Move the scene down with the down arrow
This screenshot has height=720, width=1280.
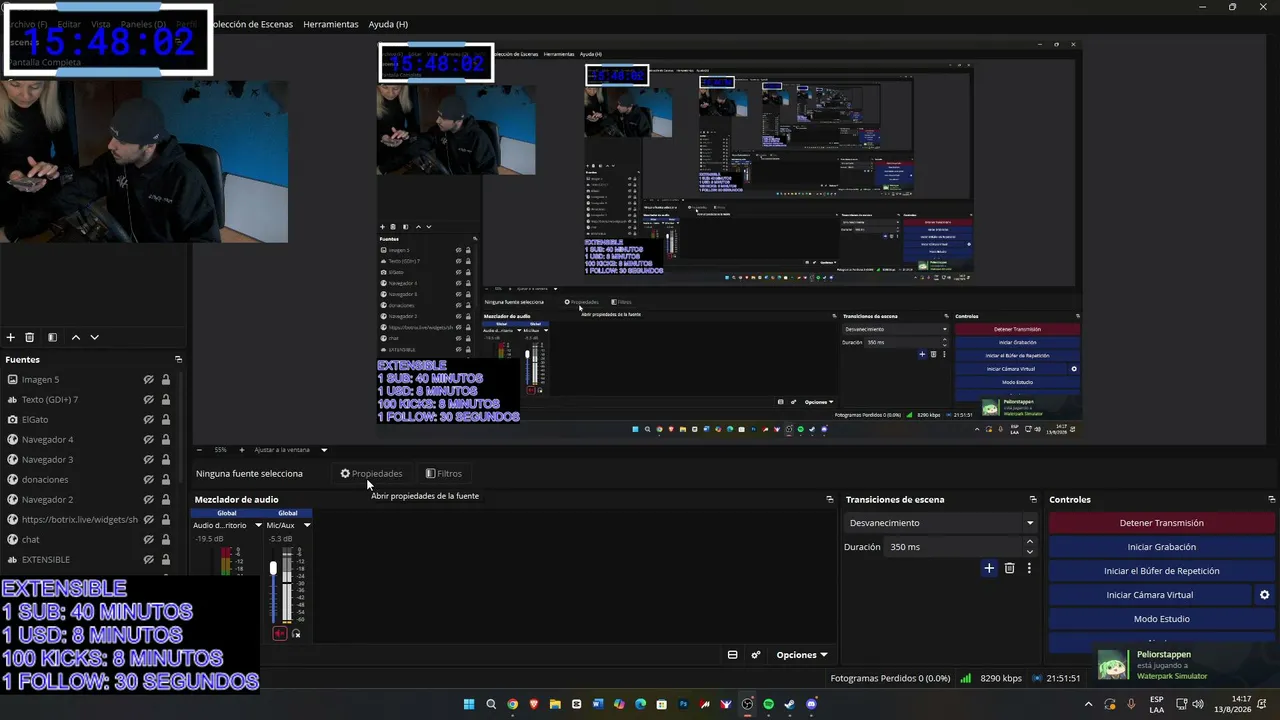tap(95, 338)
